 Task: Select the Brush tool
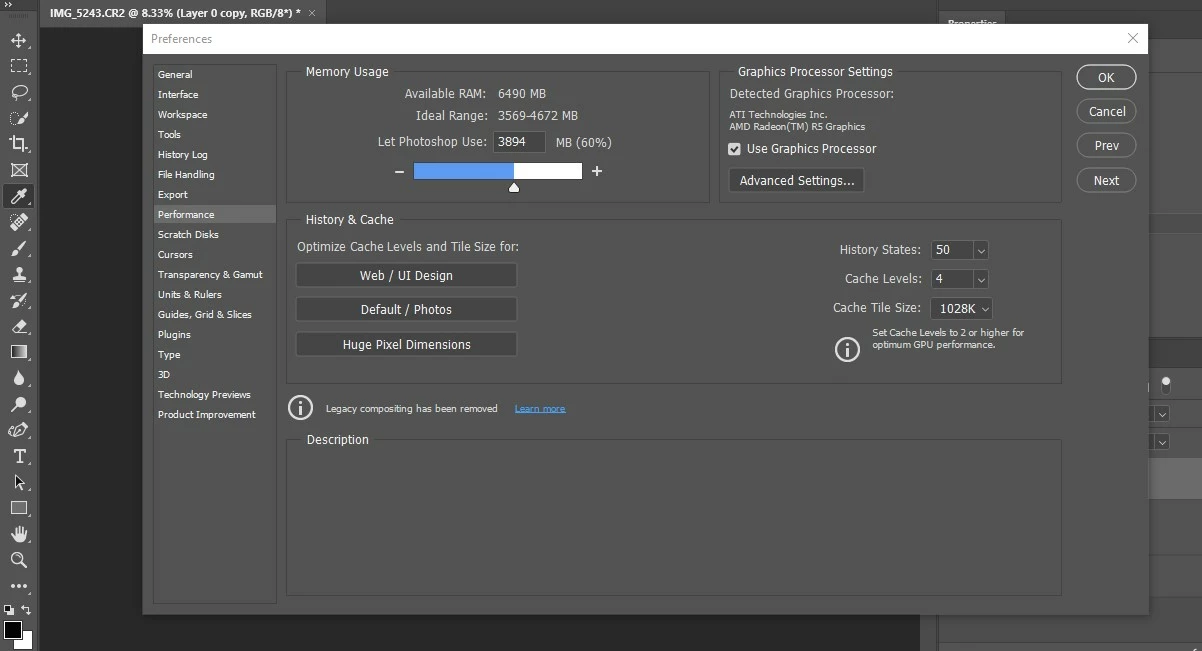[x=18, y=248]
